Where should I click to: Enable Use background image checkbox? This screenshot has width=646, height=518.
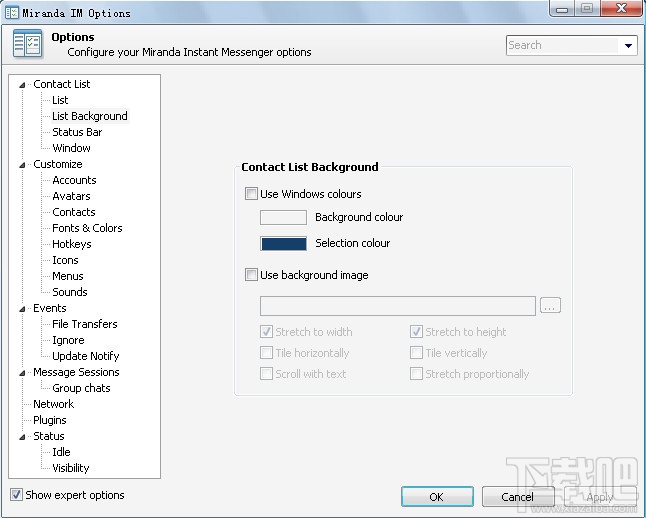pyautogui.click(x=251, y=274)
